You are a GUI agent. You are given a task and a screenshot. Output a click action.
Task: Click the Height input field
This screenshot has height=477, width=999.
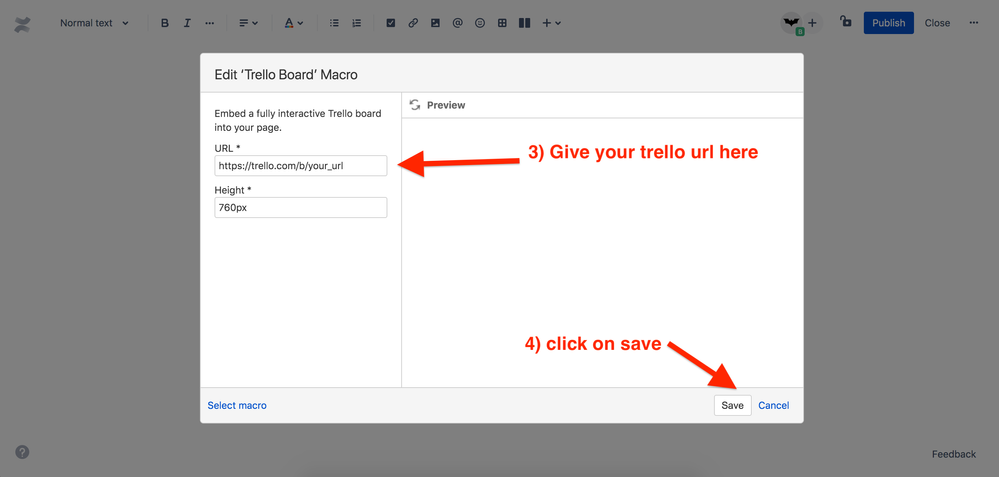[x=301, y=208]
